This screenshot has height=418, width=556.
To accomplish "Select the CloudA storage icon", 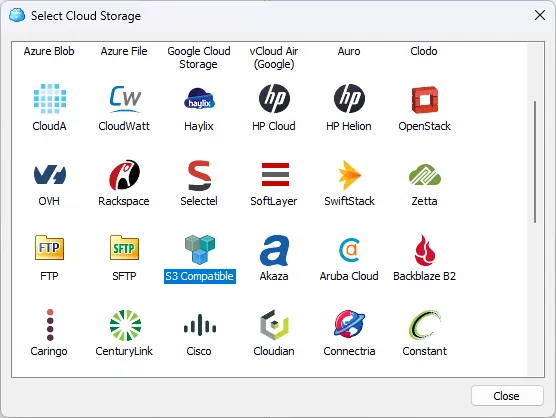I will pos(50,99).
